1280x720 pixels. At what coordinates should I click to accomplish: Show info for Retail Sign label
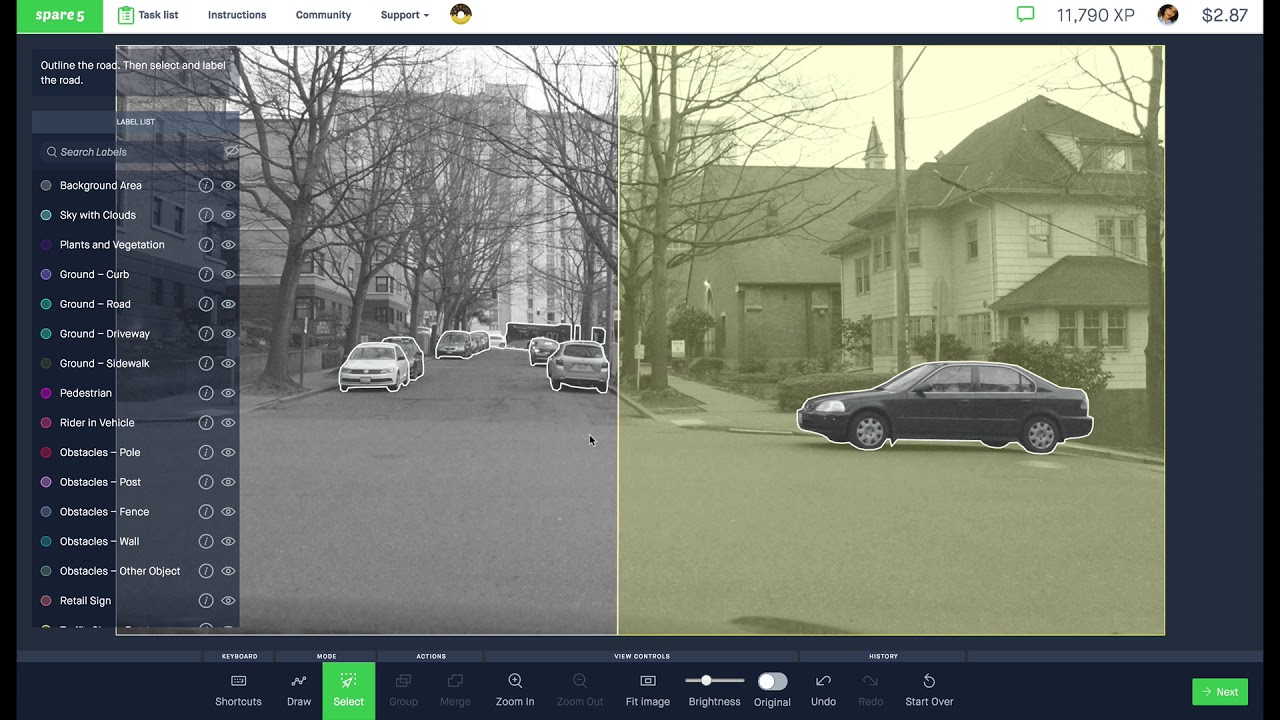206,601
